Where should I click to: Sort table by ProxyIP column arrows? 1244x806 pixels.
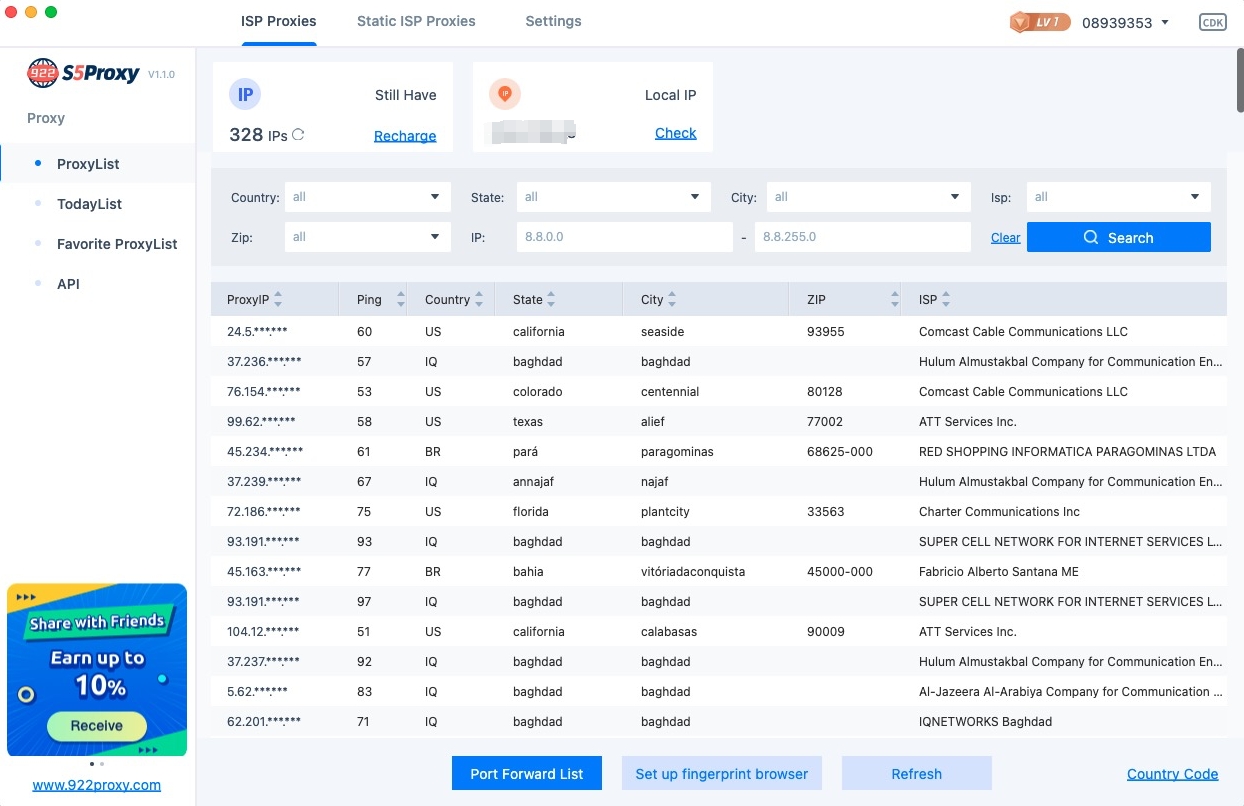[x=278, y=299]
